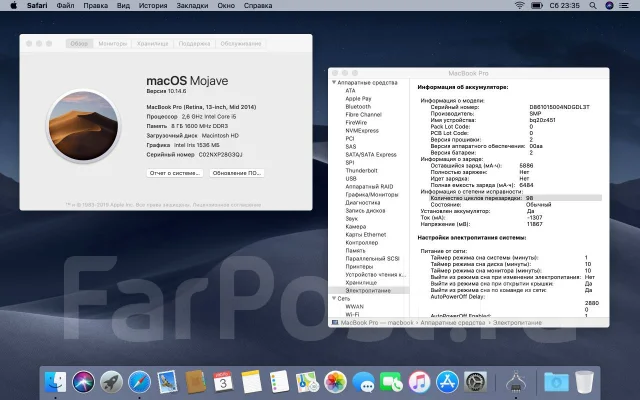Select Камера in the sidebar

click(x=356, y=227)
